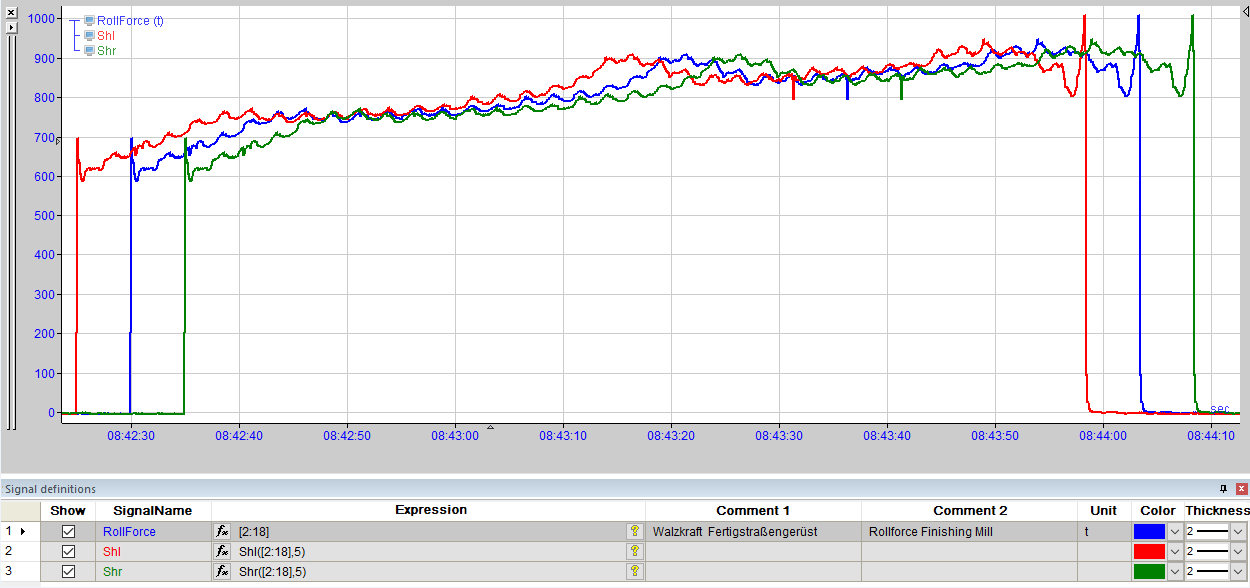Click the red color swatch for Shl

pyautogui.click(x=1150, y=551)
